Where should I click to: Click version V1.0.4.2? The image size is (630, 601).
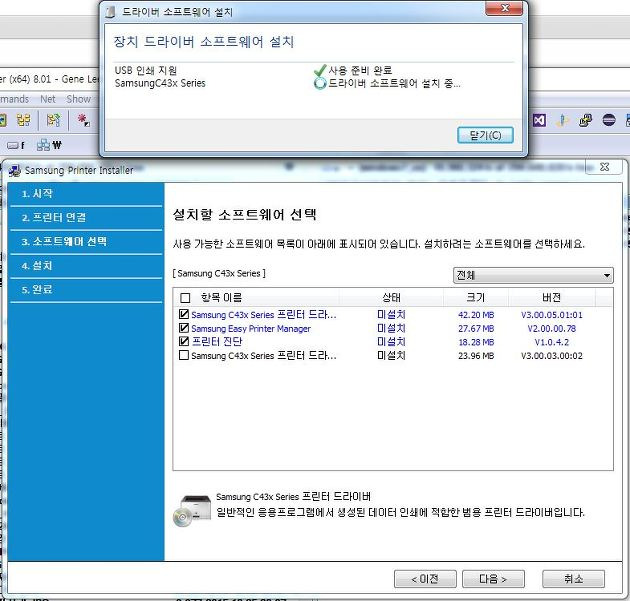pos(552,342)
